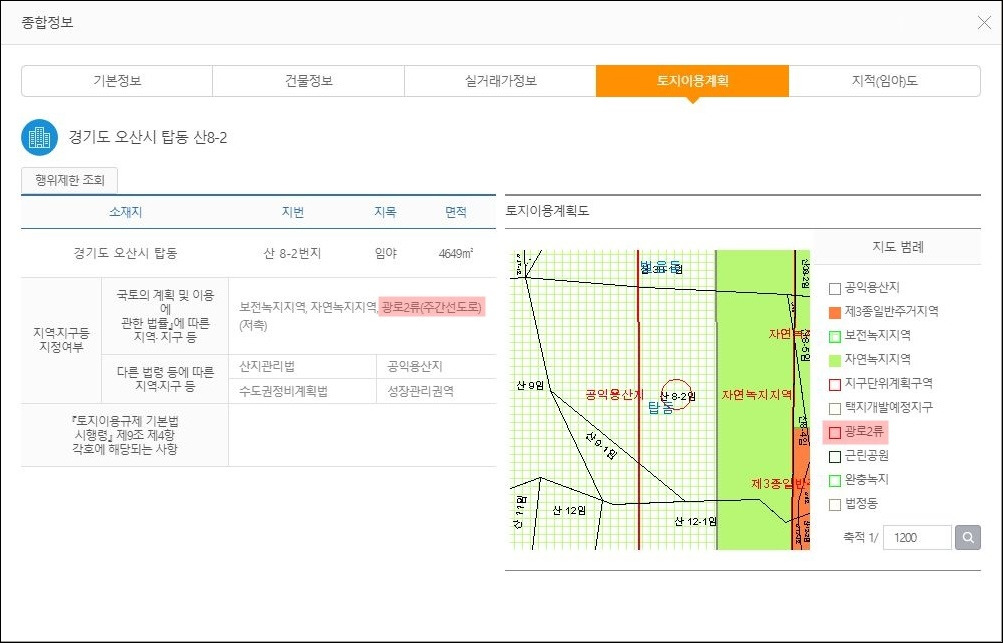This screenshot has height=643, width=1003.
Task: Click the 토지이용계획 tab
Action: point(692,81)
